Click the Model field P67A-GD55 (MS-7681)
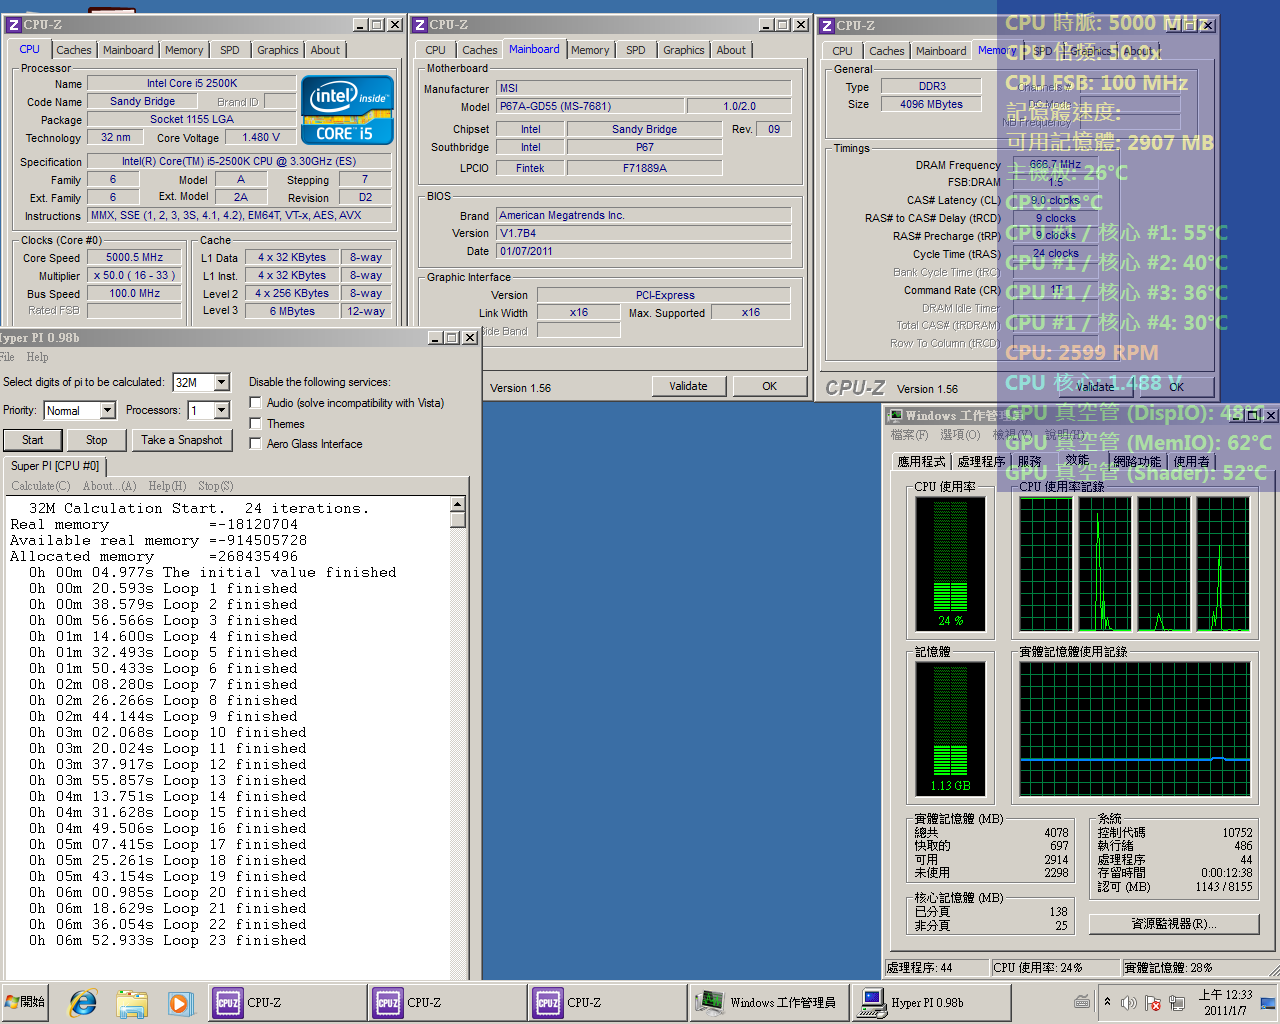The height and width of the screenshot is (1024, 1280). point(590,106)
